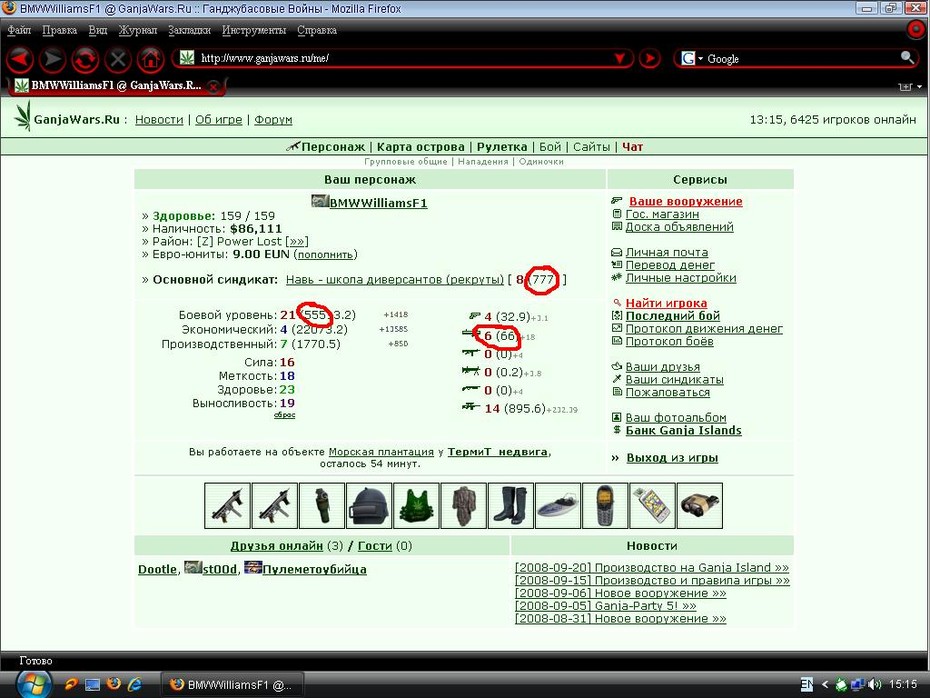Select the grenade equipment slot
The image size is (930, 698).
coord(322,505)
